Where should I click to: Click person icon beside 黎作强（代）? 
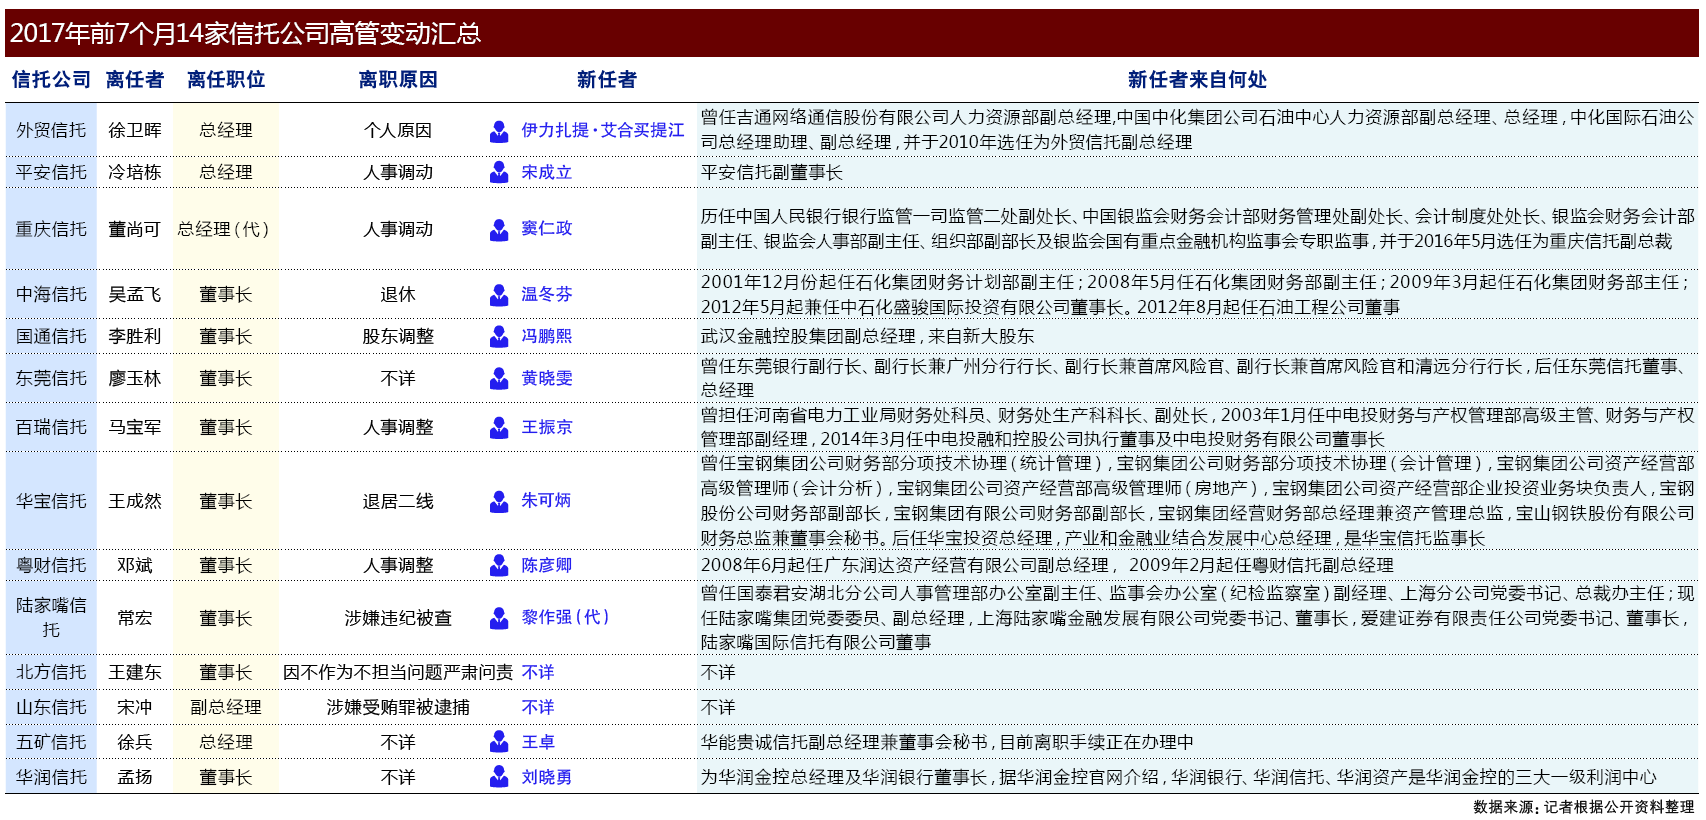(x=499, y=618)
